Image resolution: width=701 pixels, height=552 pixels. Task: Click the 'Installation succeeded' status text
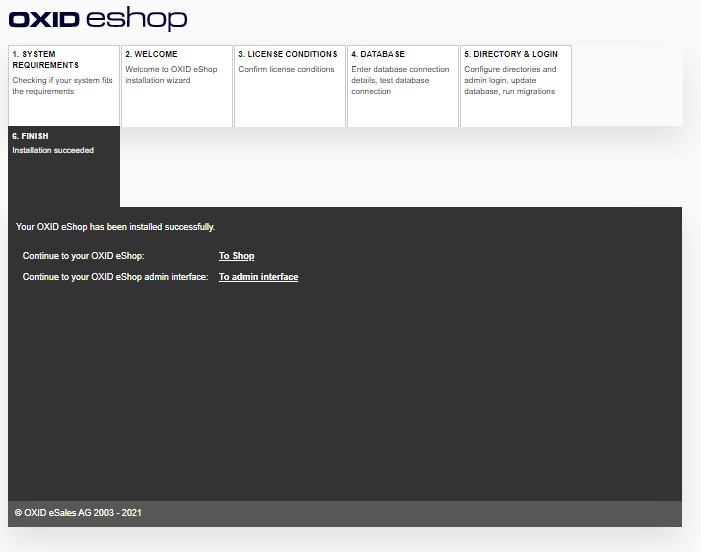click(x=53, y=151)
